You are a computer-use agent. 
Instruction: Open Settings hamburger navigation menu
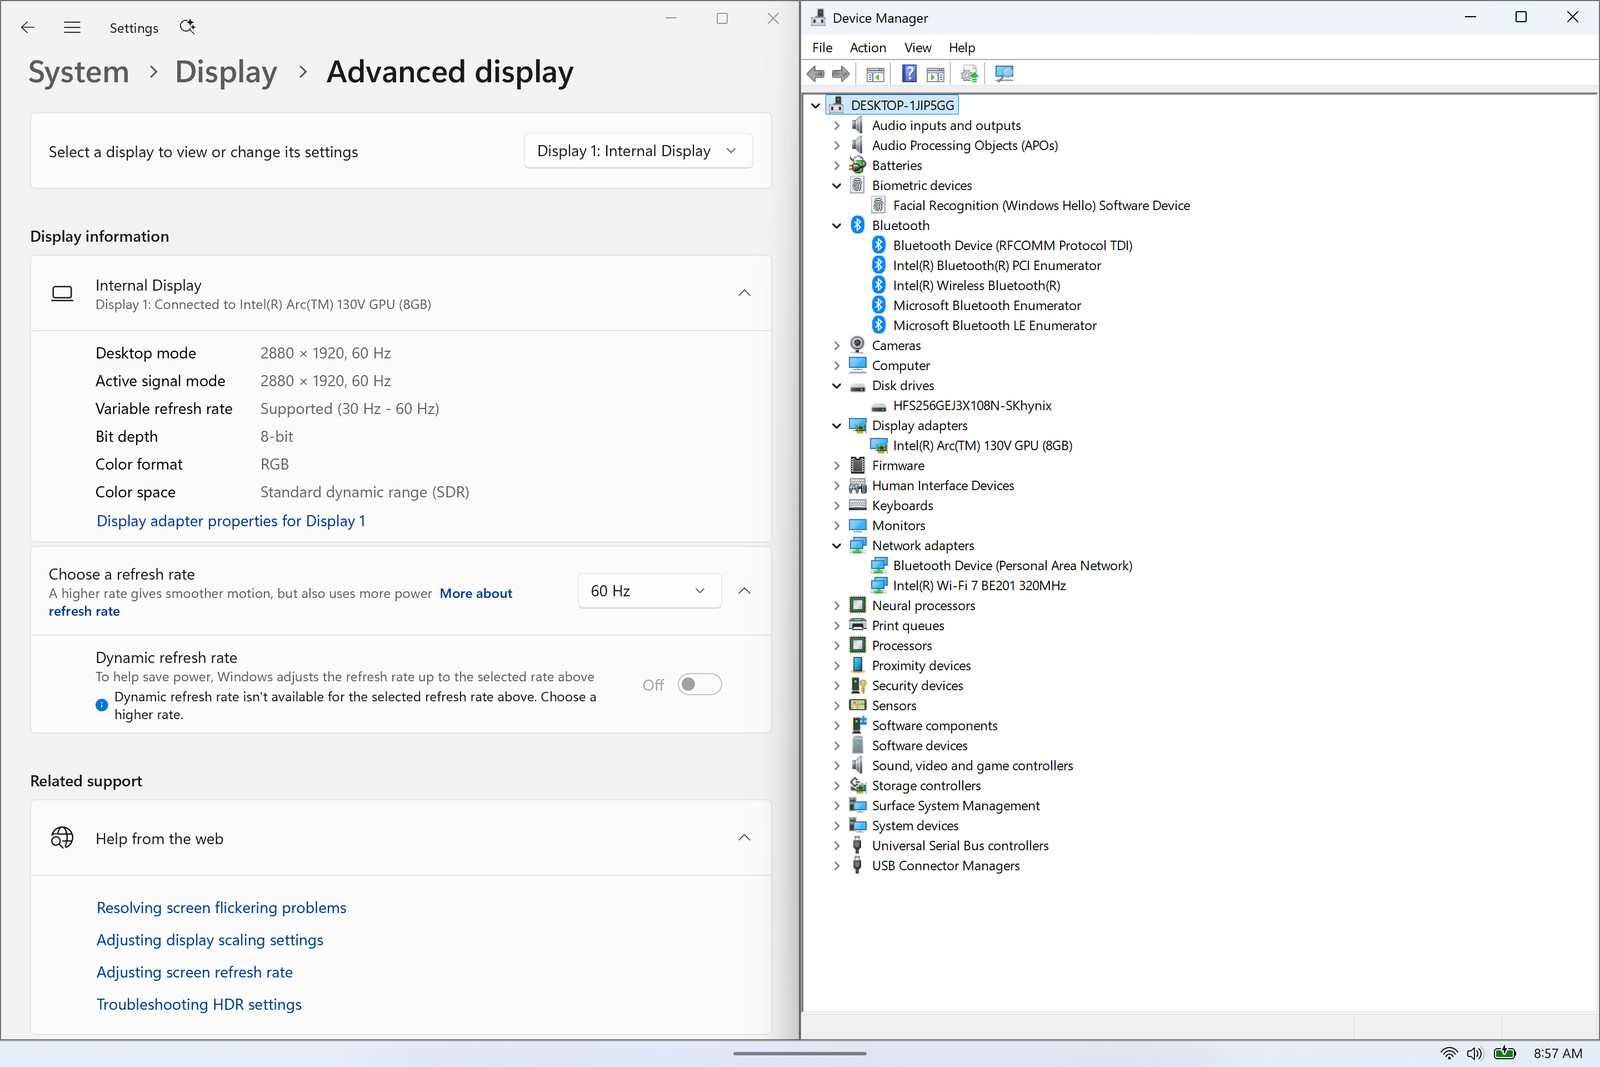pos(72,28)
